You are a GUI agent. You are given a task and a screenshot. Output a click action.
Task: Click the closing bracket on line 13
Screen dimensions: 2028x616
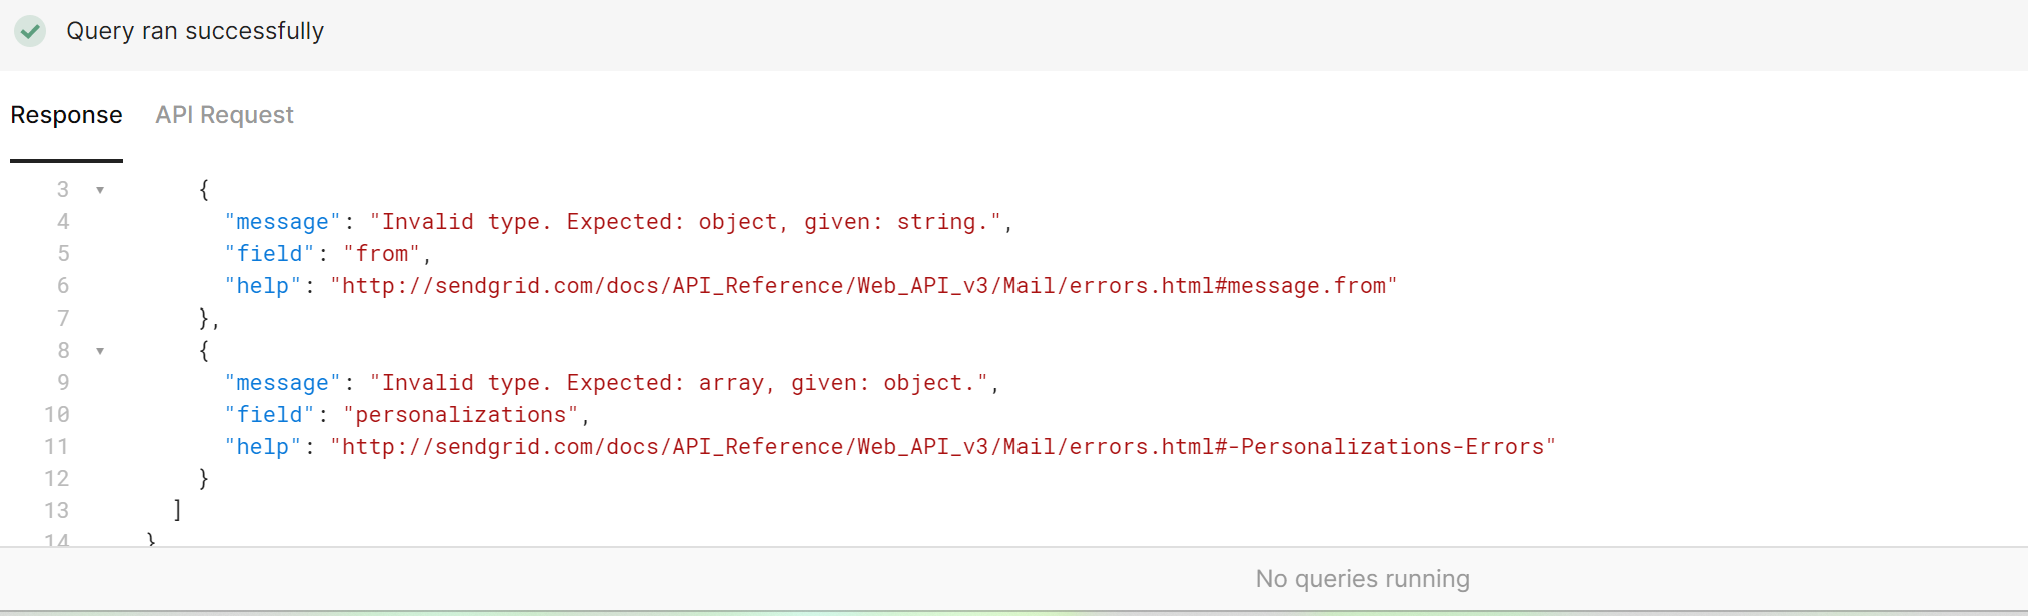pyautogui.click(x=177, y=511)
